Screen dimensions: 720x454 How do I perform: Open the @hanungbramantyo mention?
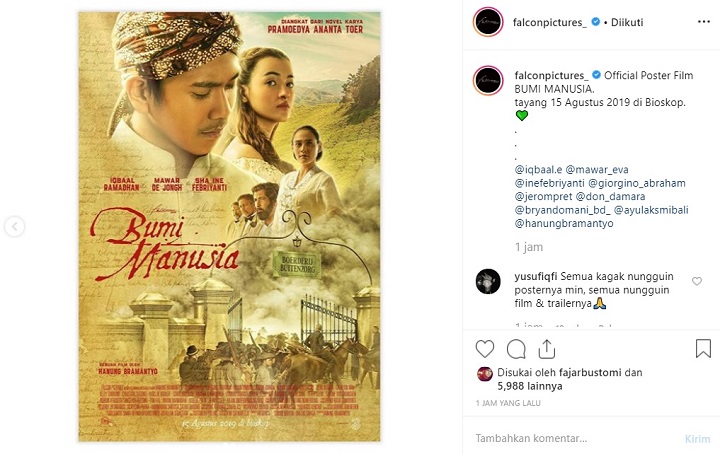tap(564, 224)
